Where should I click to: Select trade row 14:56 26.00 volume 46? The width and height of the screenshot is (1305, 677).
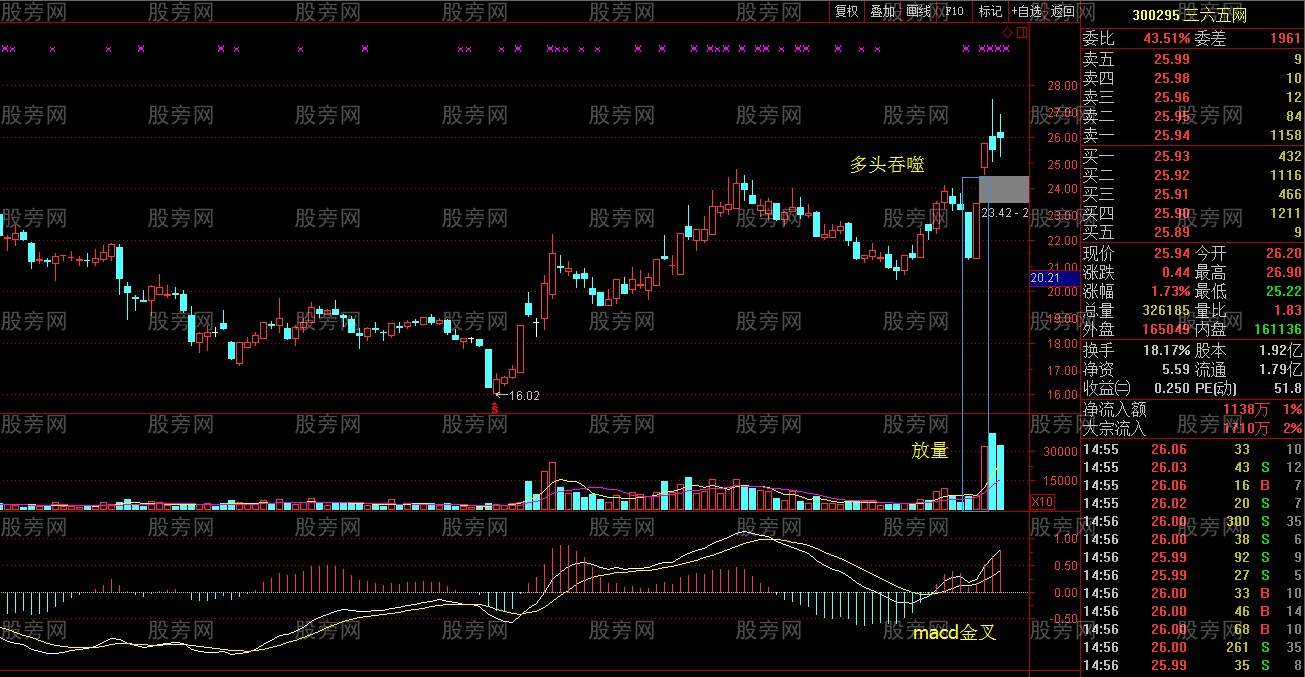[x=1192, y=611]
